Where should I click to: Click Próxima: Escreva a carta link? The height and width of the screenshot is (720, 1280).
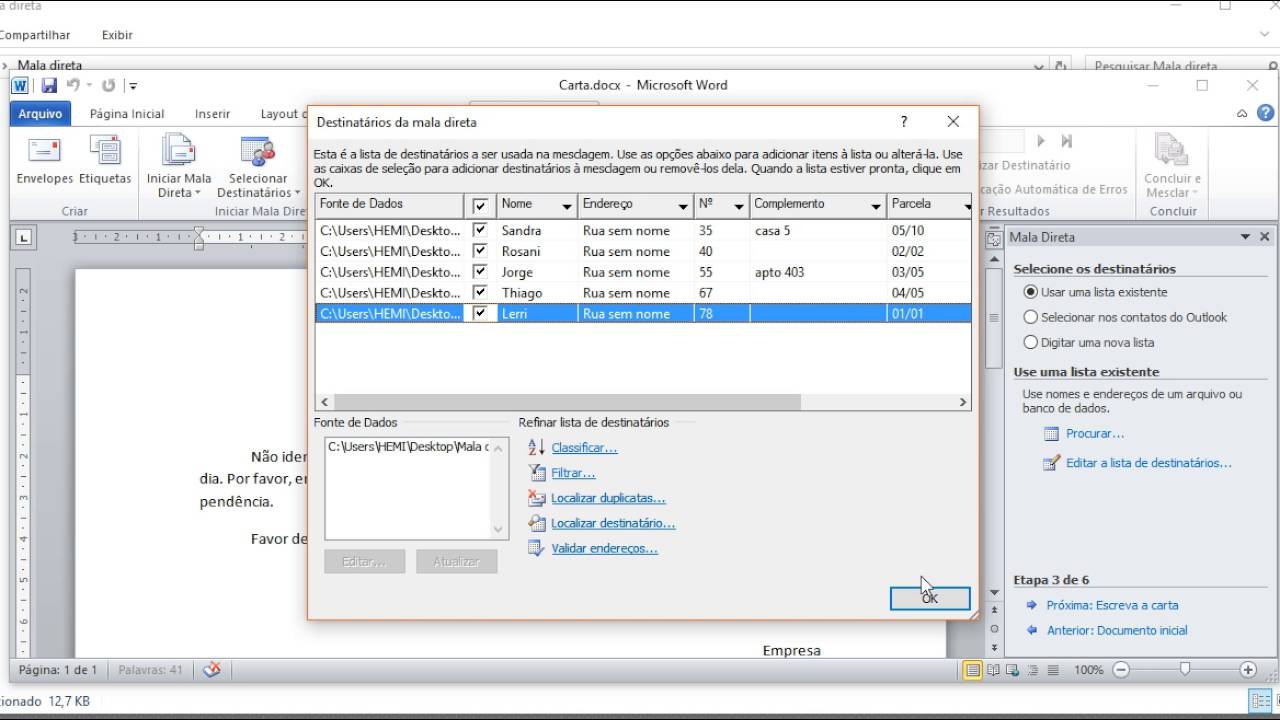(1112, 605)
